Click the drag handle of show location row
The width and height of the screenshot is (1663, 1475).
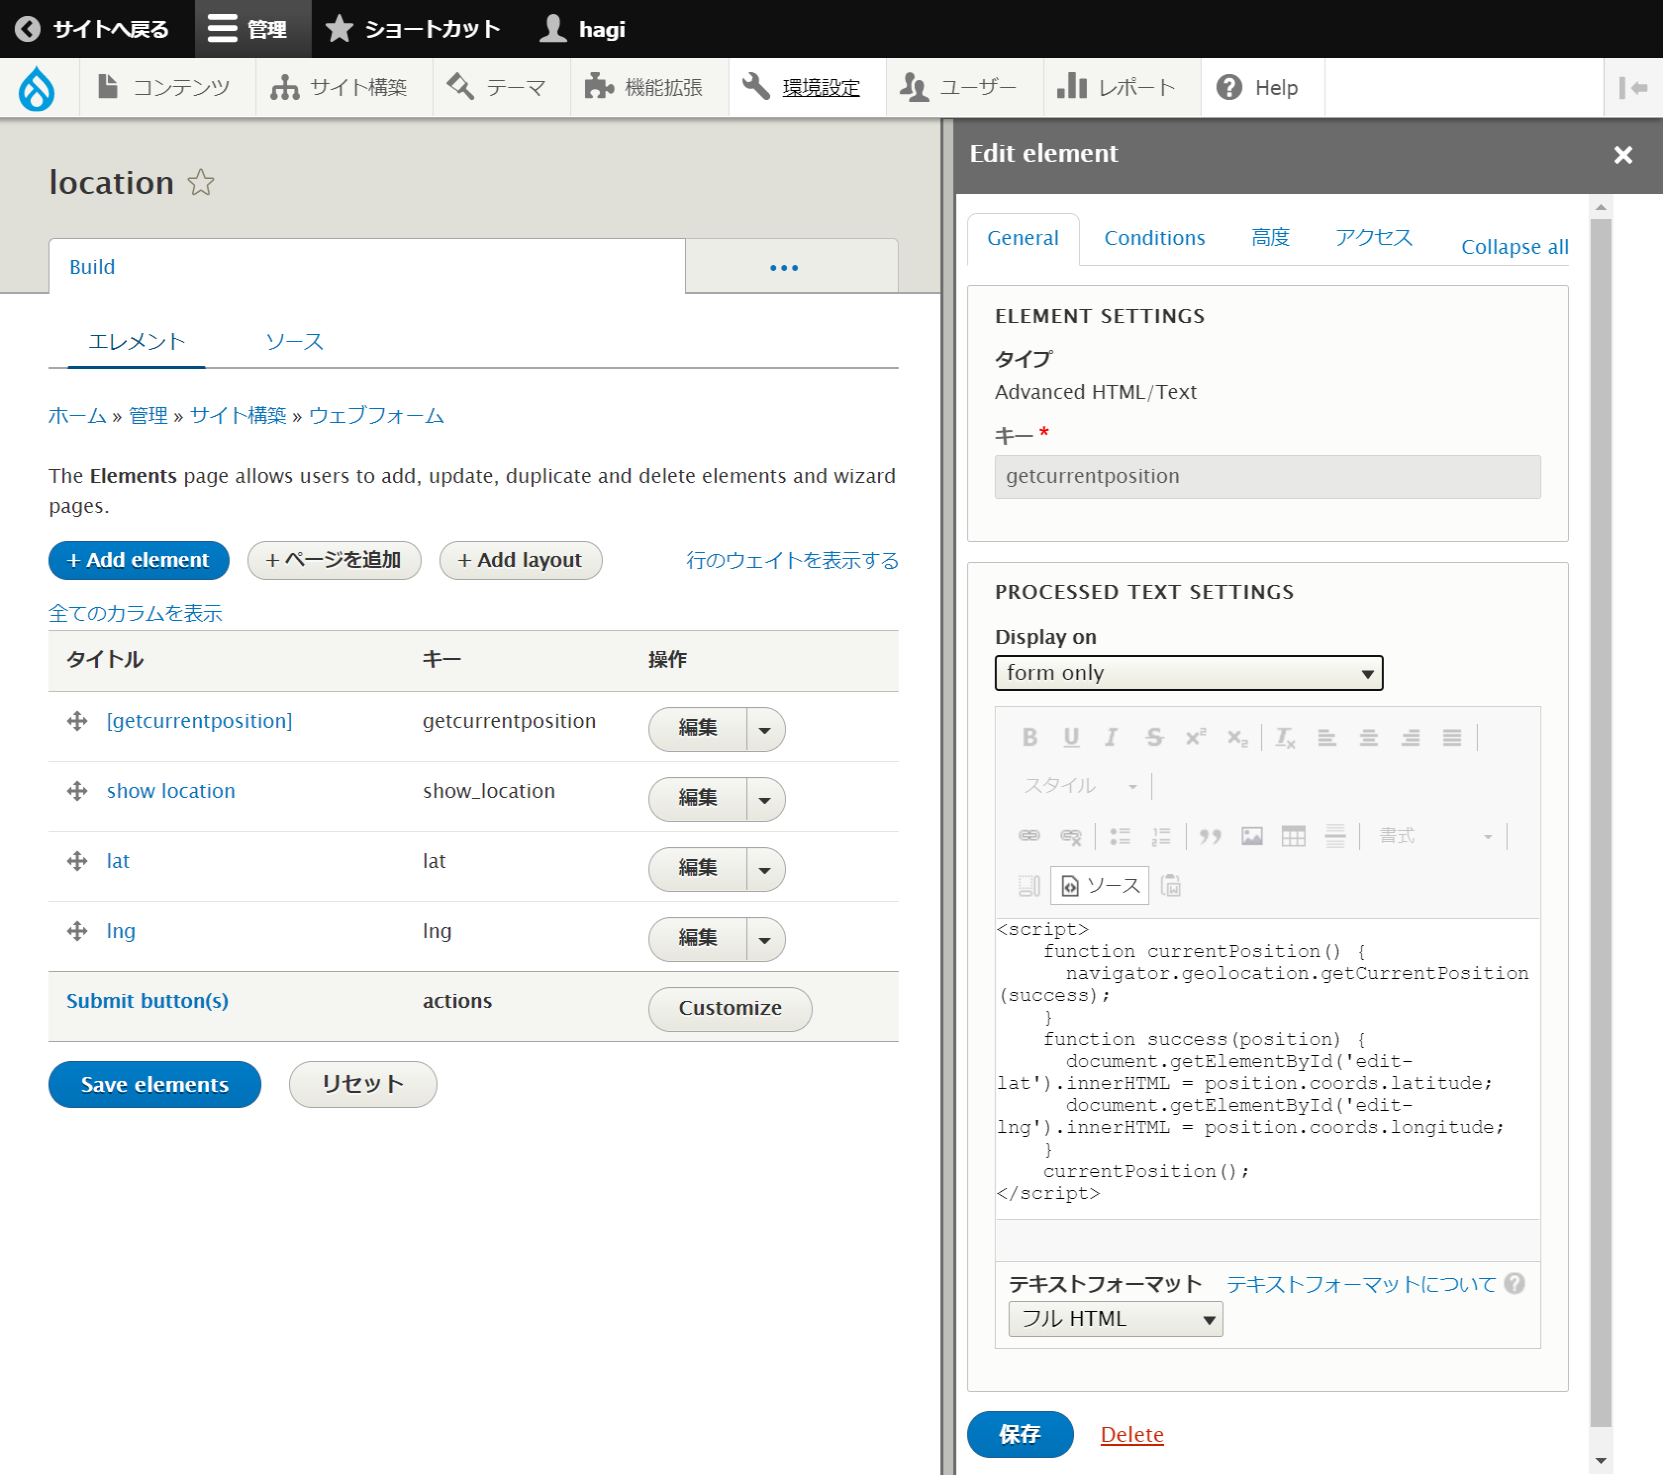tap(77, 791)
